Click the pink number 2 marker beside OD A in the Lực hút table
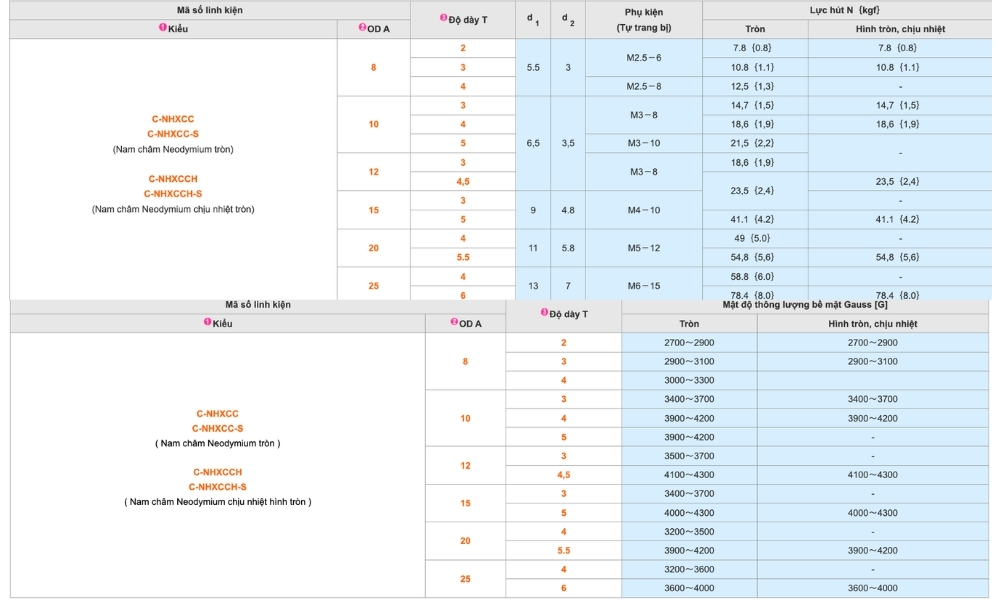Viewport: 1000px width, 600px height. click(x=362, y=28)
